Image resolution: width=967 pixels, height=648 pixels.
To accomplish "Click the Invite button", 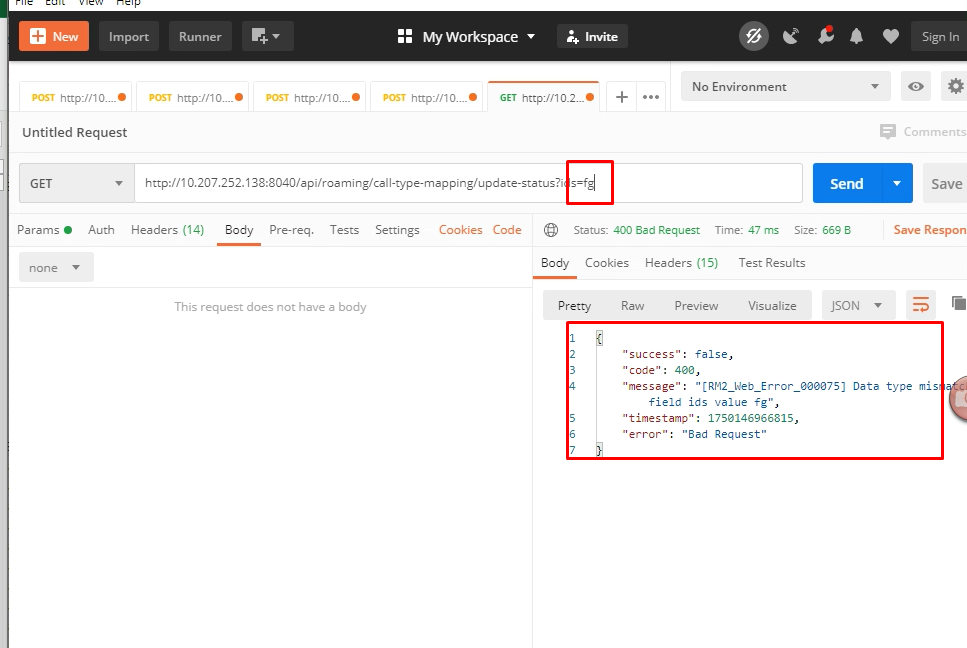I will (592, 37).
